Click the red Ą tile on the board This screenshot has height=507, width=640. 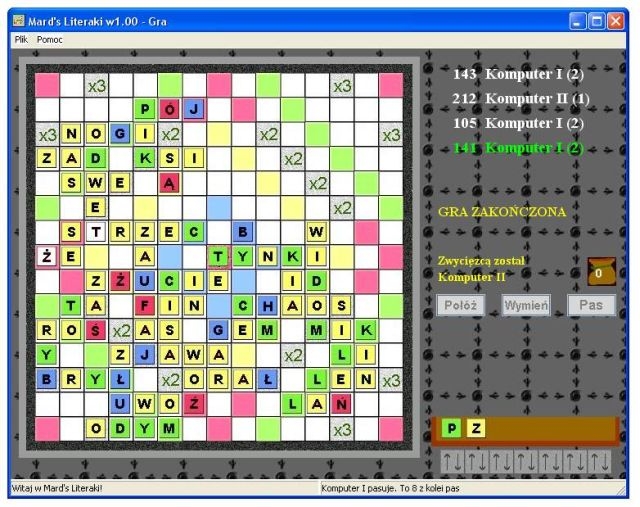tap(170, 183)
